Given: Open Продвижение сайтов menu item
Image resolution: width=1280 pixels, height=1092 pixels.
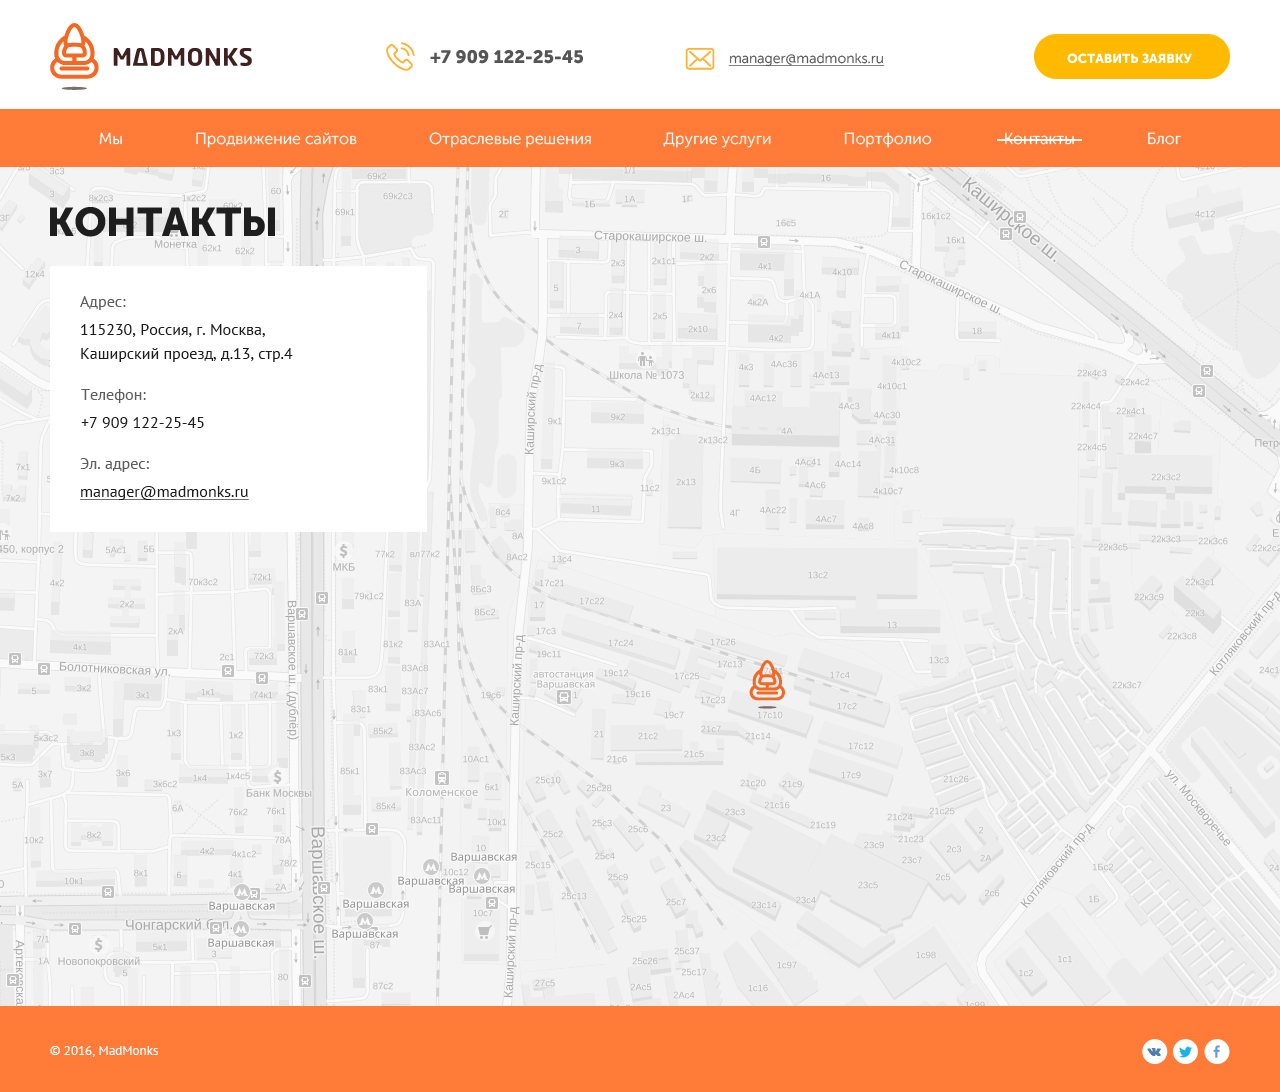Looking at the screenshot, I should pyautogui.click(x=275, y=139).
